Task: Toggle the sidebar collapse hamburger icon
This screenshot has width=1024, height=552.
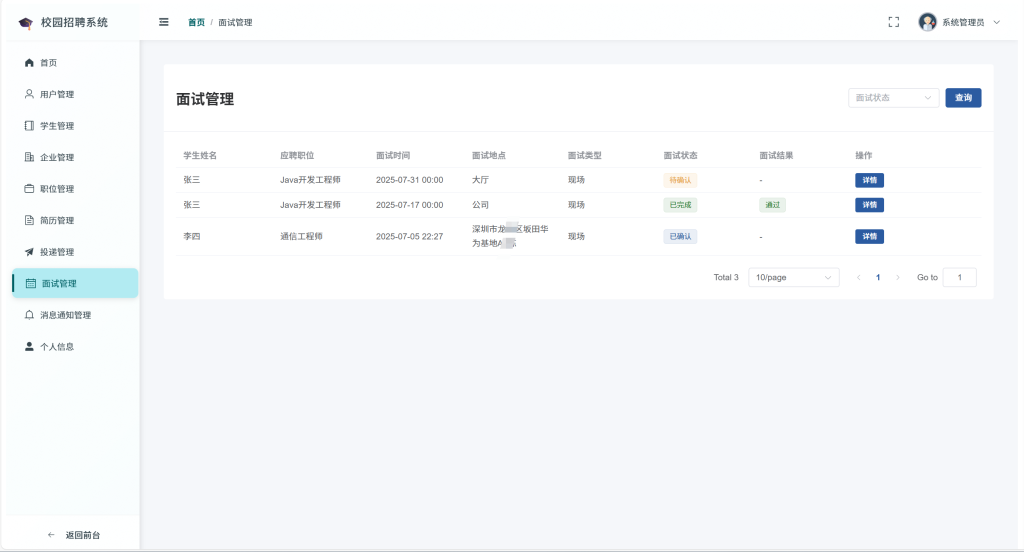Action: click(164, 22)
